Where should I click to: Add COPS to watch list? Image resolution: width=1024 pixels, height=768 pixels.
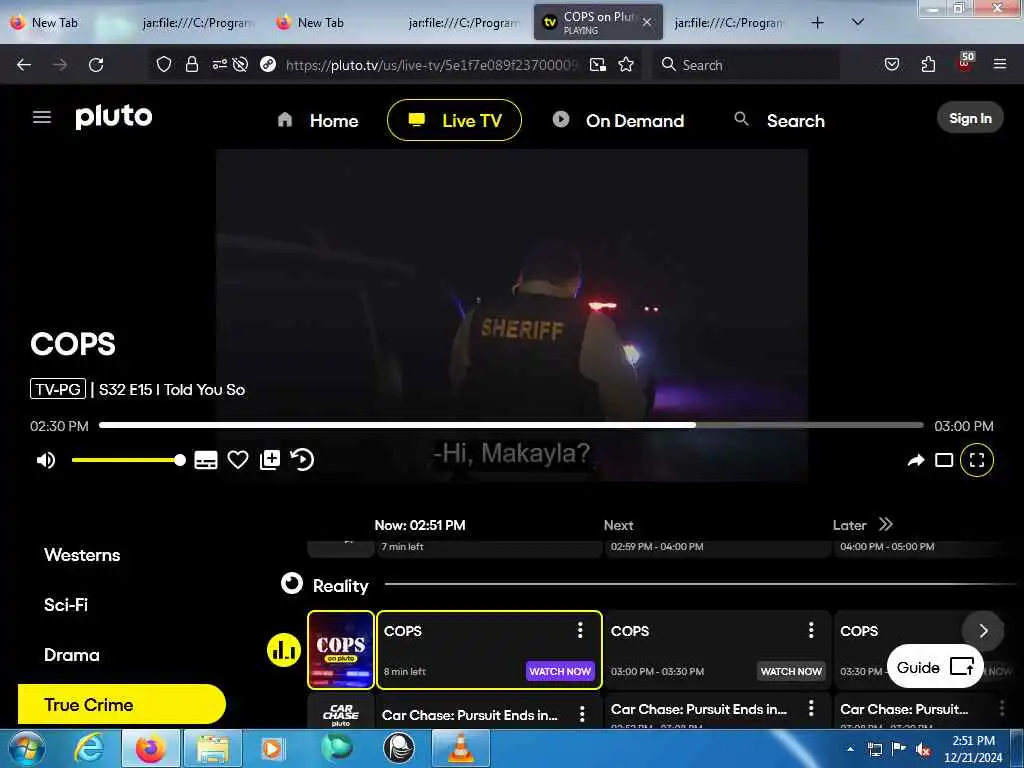click(270, 460)
